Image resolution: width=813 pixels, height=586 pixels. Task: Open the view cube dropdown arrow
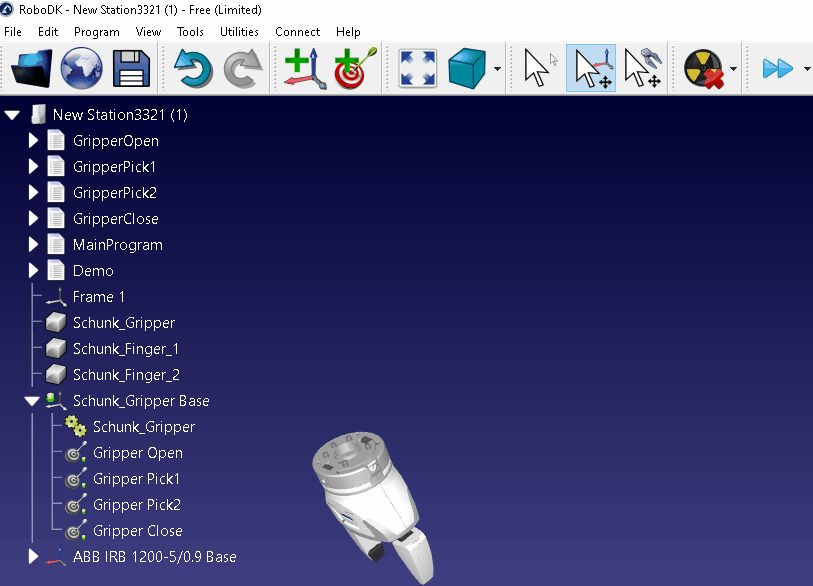tap(497, 68)
